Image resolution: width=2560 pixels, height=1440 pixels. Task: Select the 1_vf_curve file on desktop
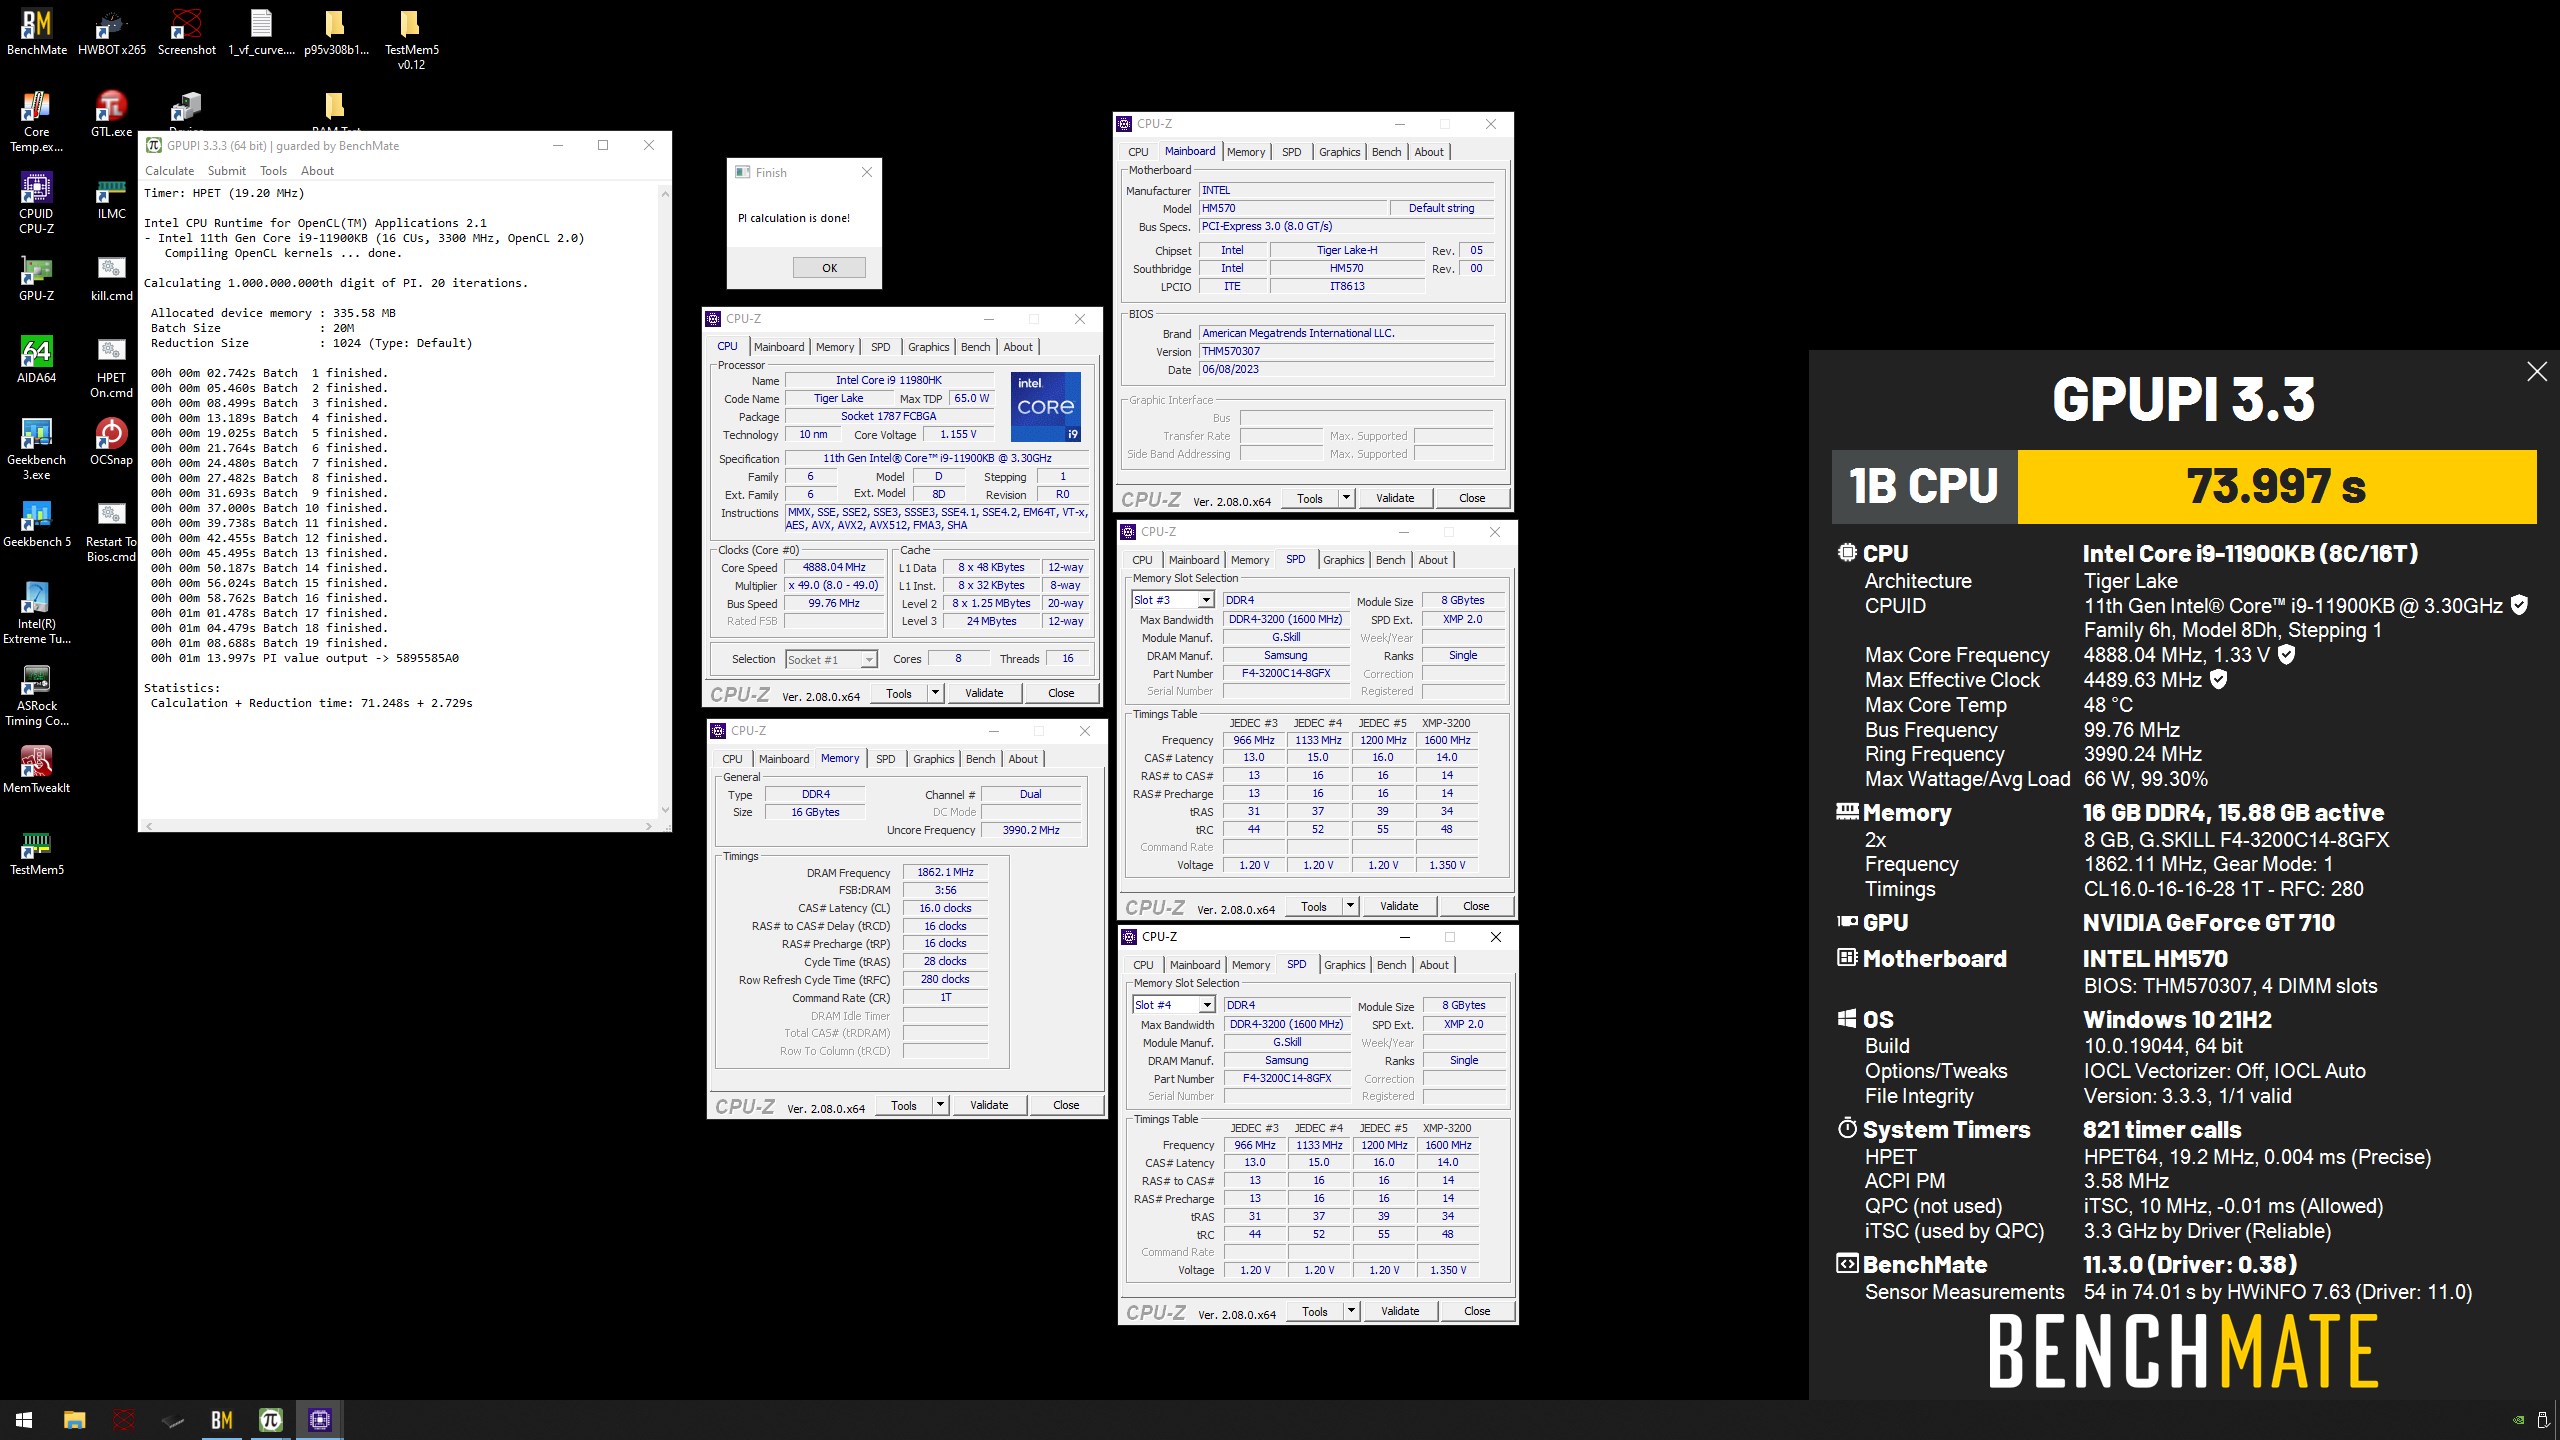pyautogui.click(x=261, y=32)
